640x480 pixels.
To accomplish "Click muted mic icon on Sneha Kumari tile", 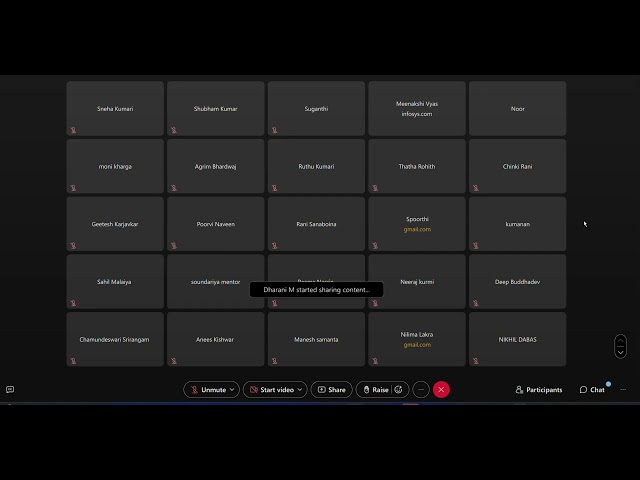I will click(x=73, y=130).
